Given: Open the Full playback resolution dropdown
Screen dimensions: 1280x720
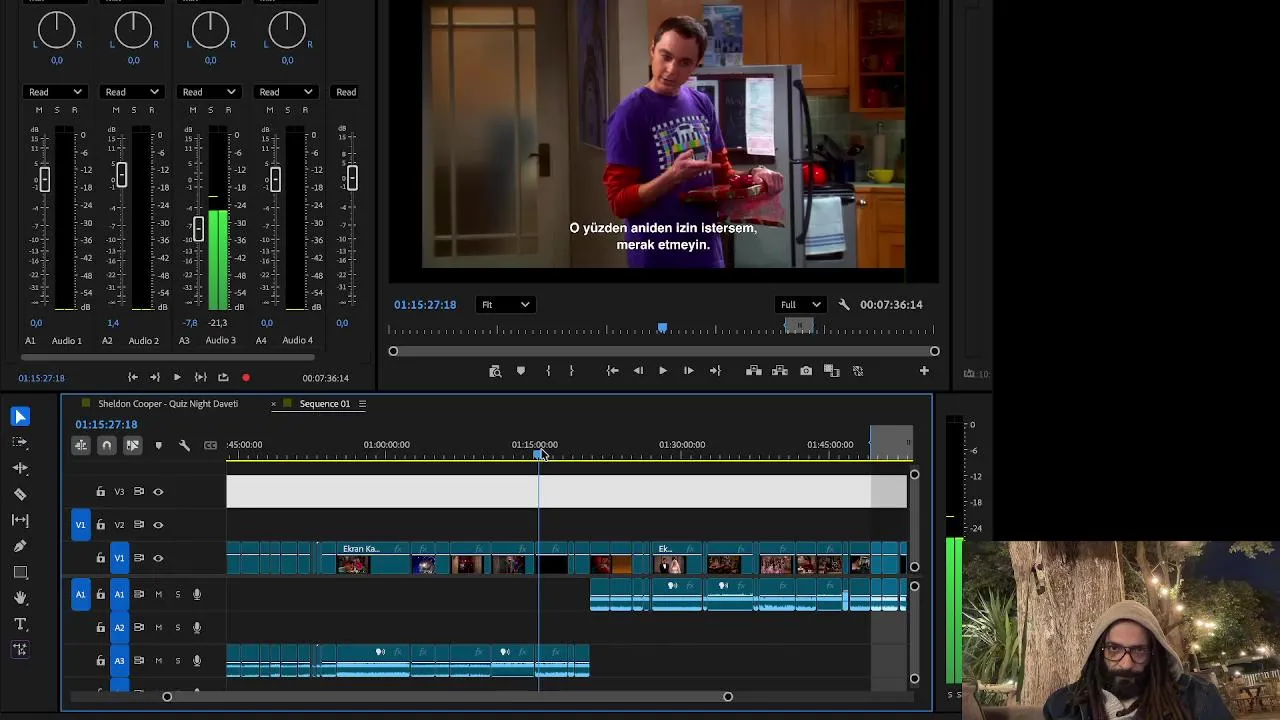Looking at the screenshot, I should pyautogui.click(x=801, y=305).
